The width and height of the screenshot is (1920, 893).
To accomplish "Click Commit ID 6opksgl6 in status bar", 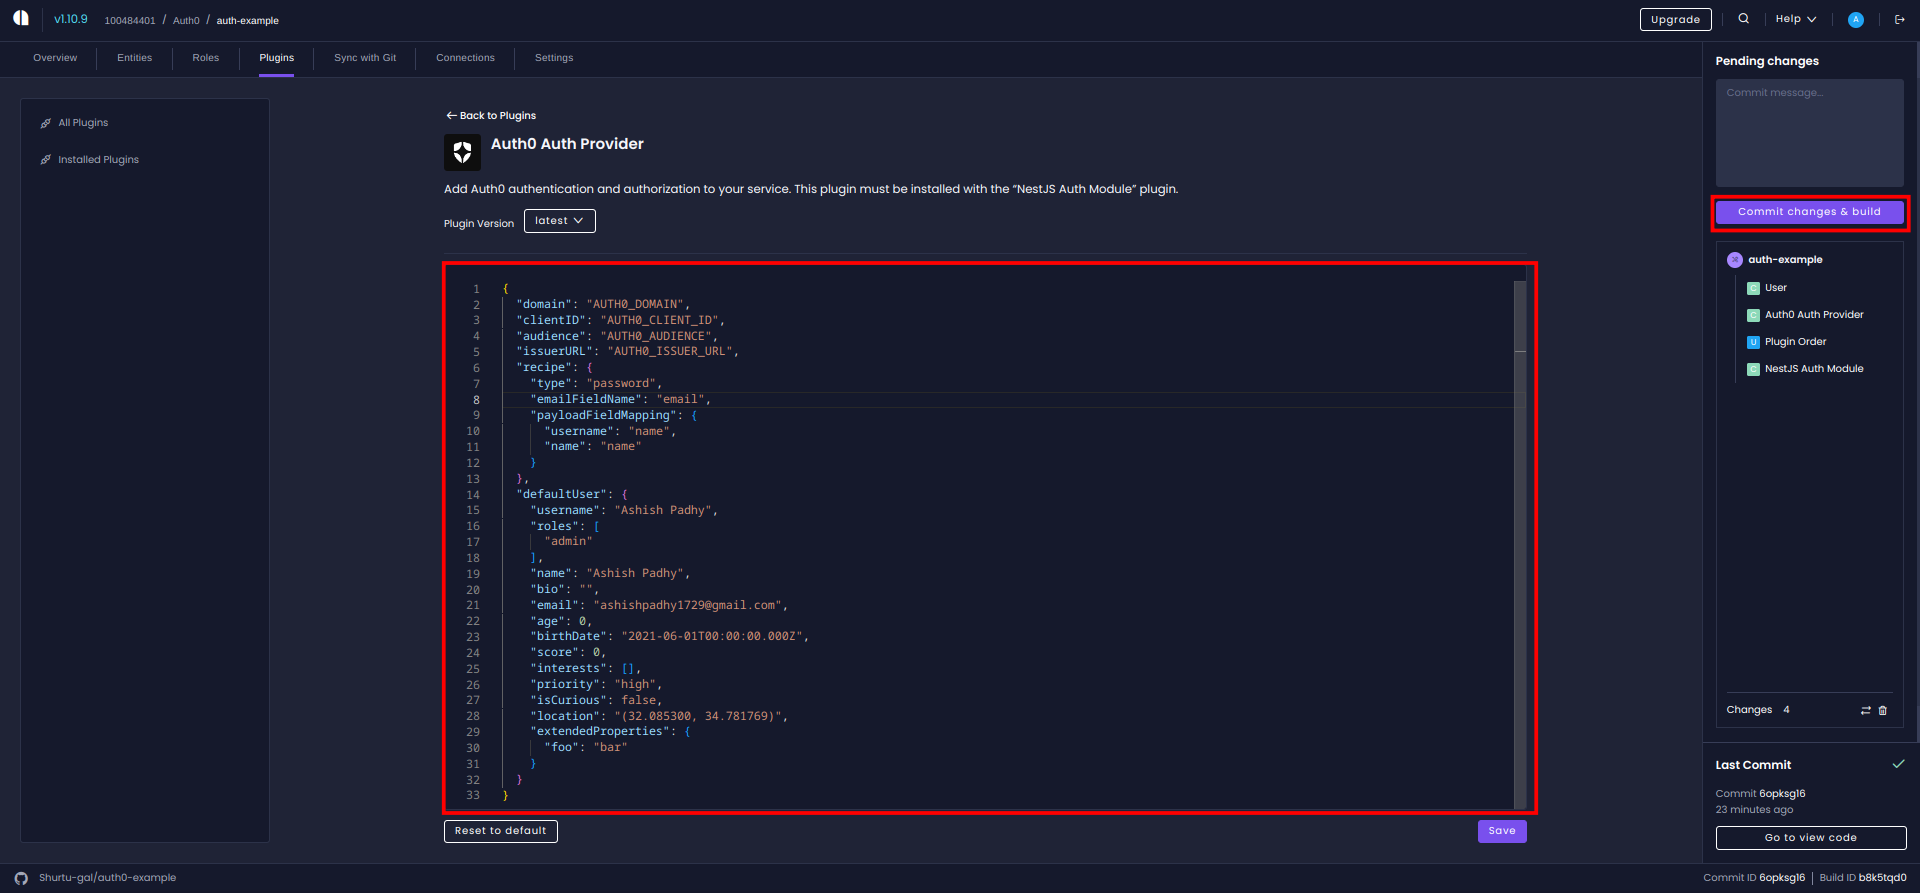I will [x=1754, y=878].
